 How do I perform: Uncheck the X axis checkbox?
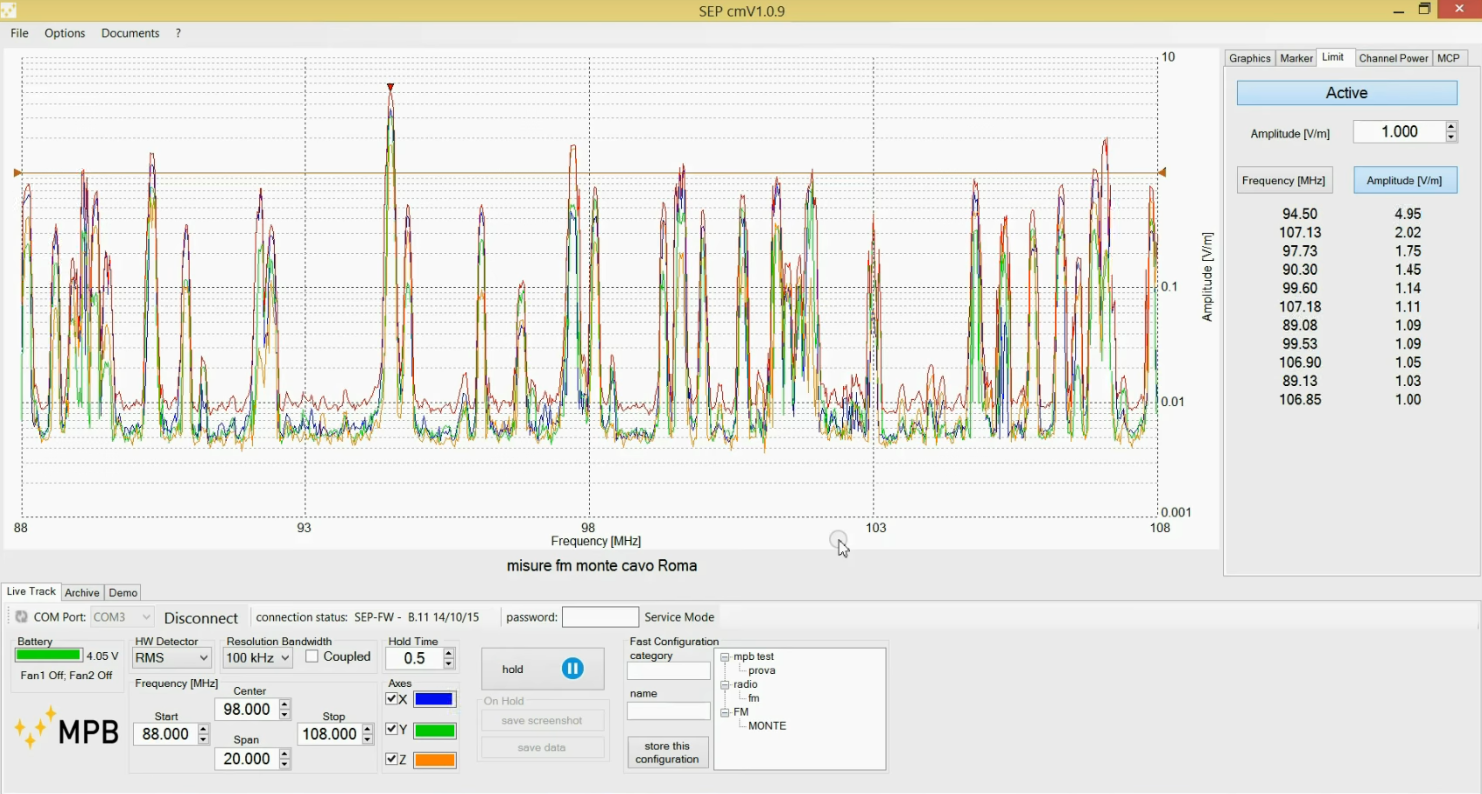pyautogui.click(x=392, y=699)
